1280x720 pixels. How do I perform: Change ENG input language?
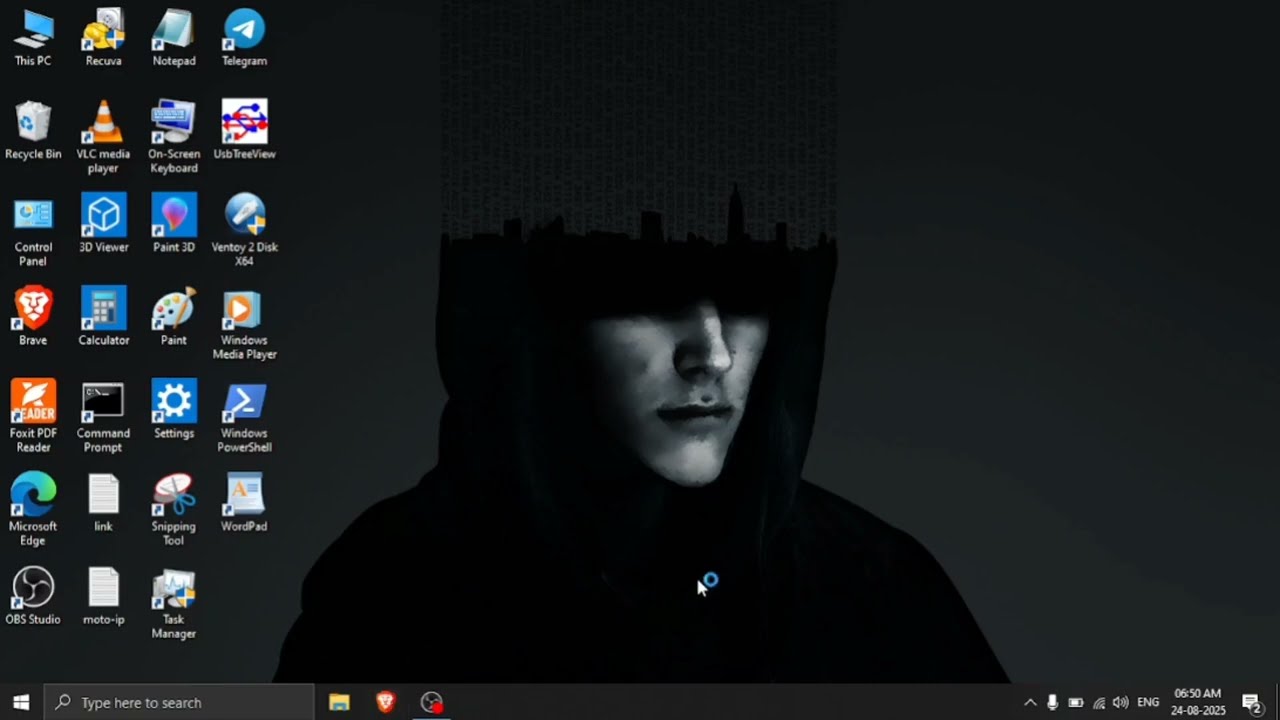click(1148, 702)
